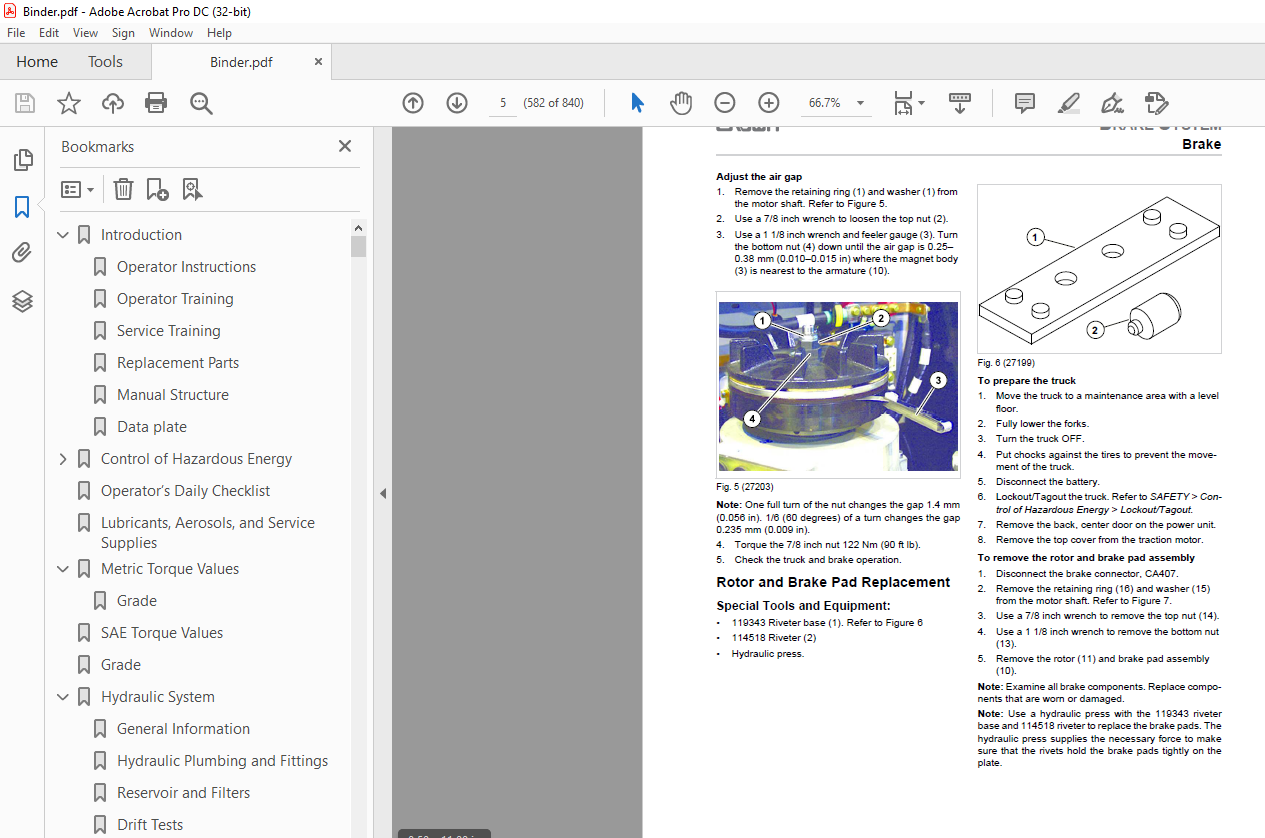Print the document with the printer icon
This screenshot has width=1265, height=838.
156,103
